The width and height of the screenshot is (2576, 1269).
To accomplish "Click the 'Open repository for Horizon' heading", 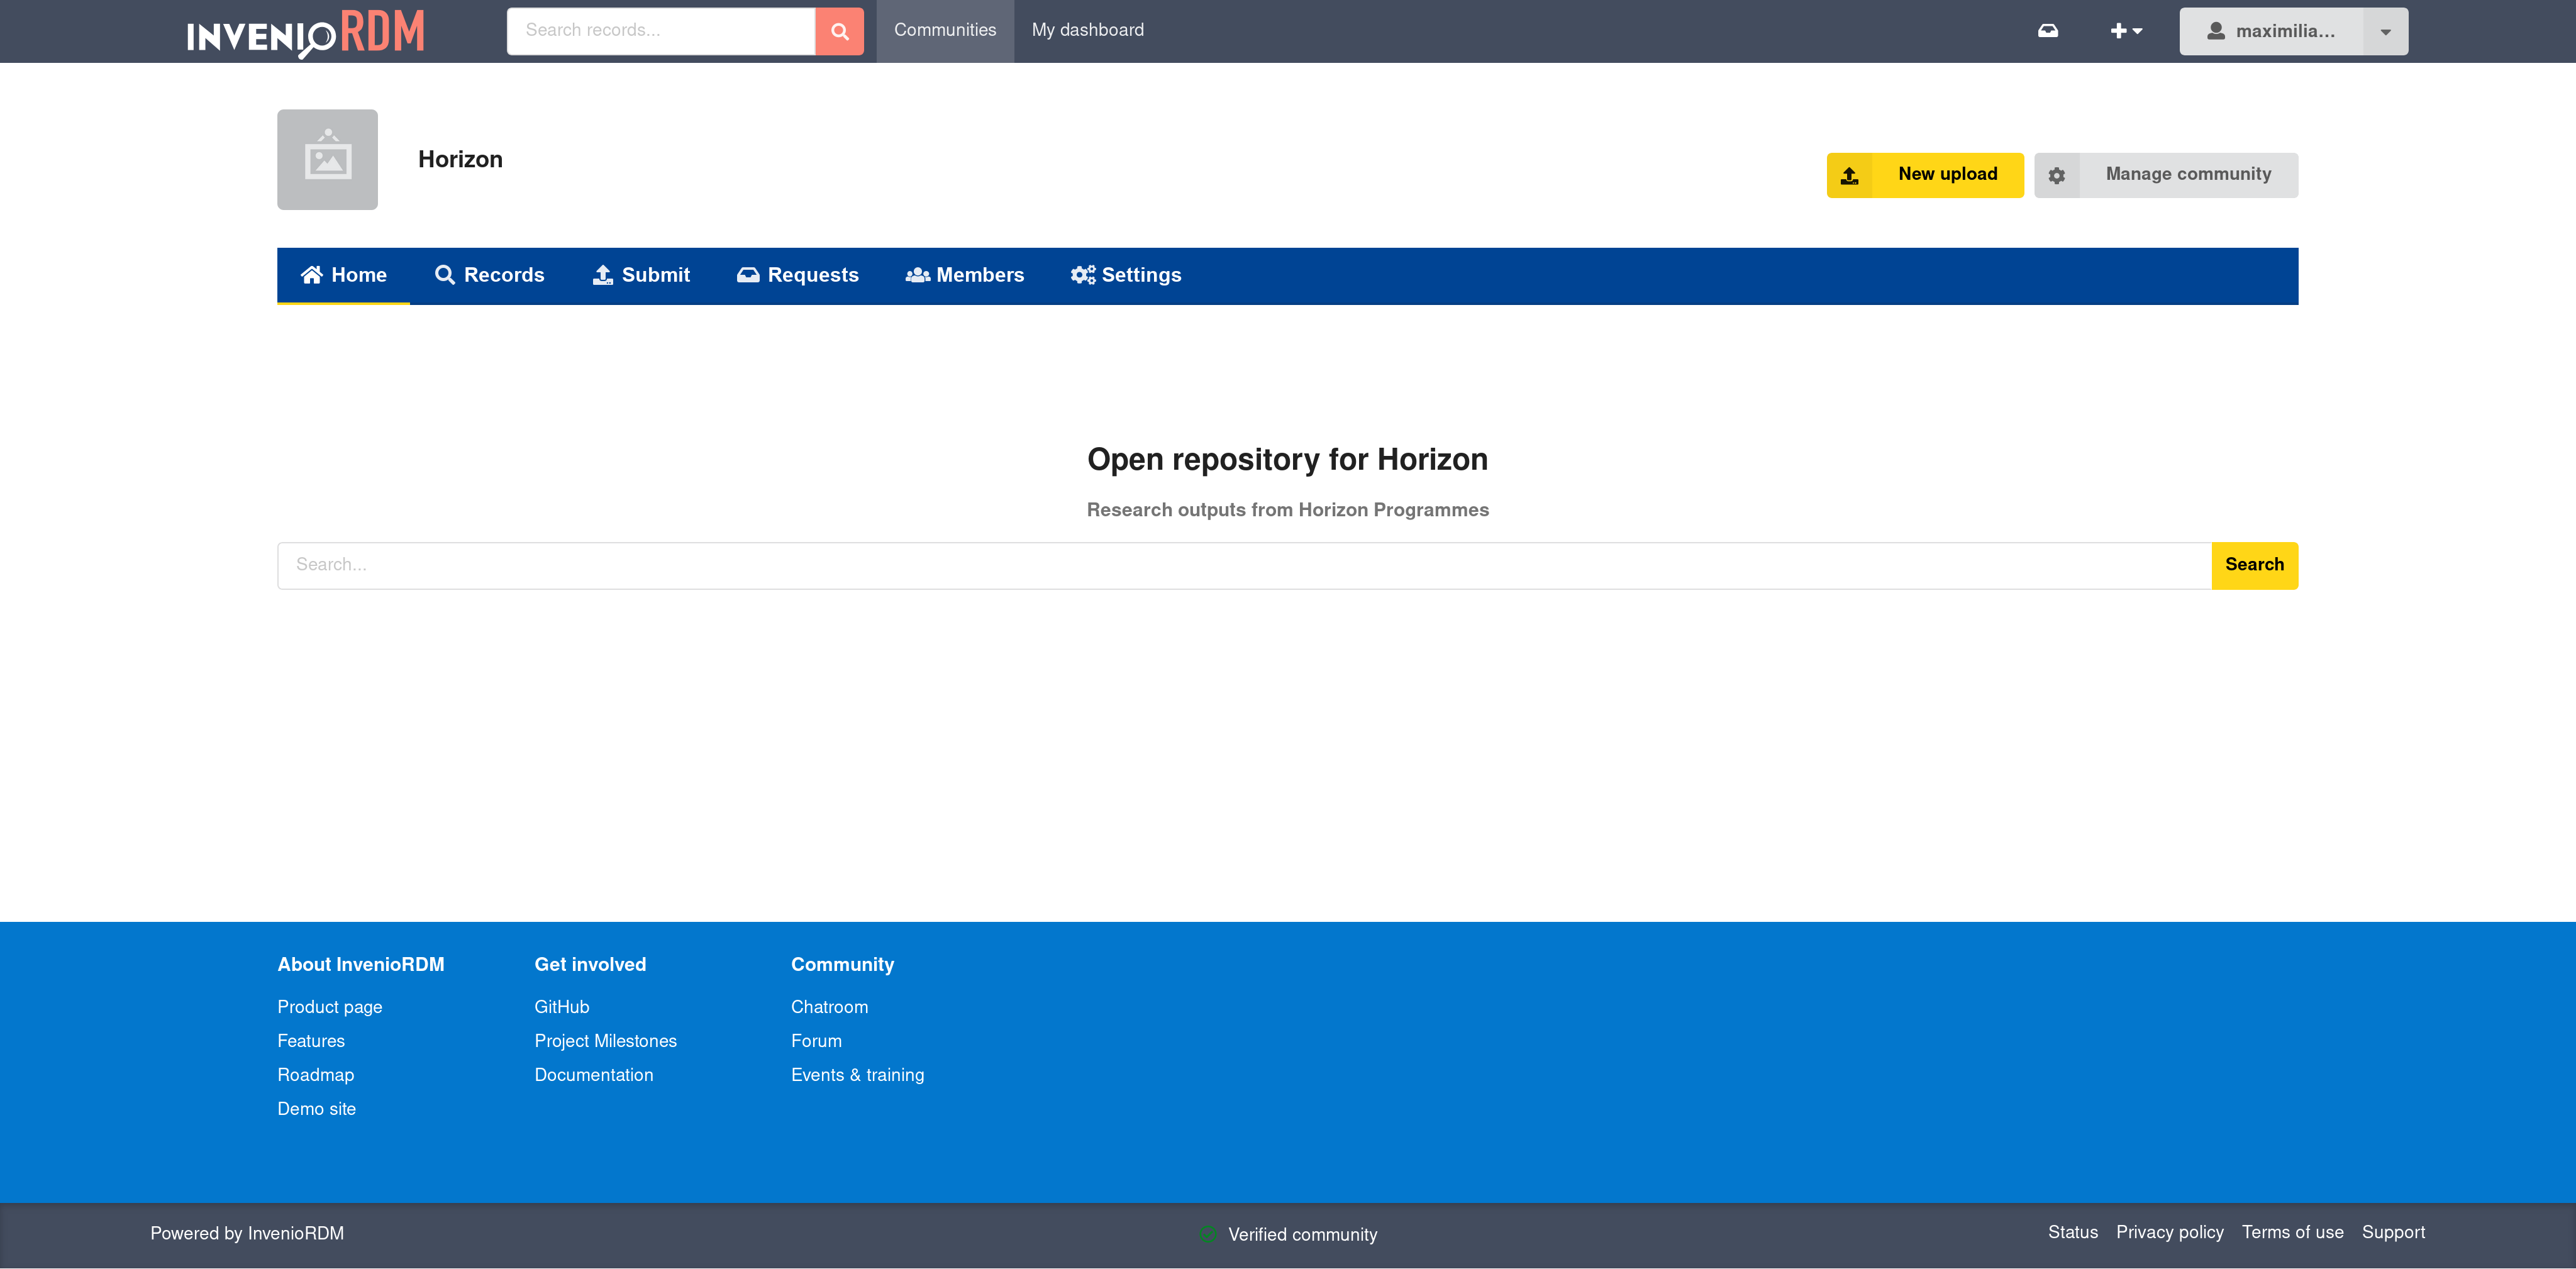I will pos(1288,459).
